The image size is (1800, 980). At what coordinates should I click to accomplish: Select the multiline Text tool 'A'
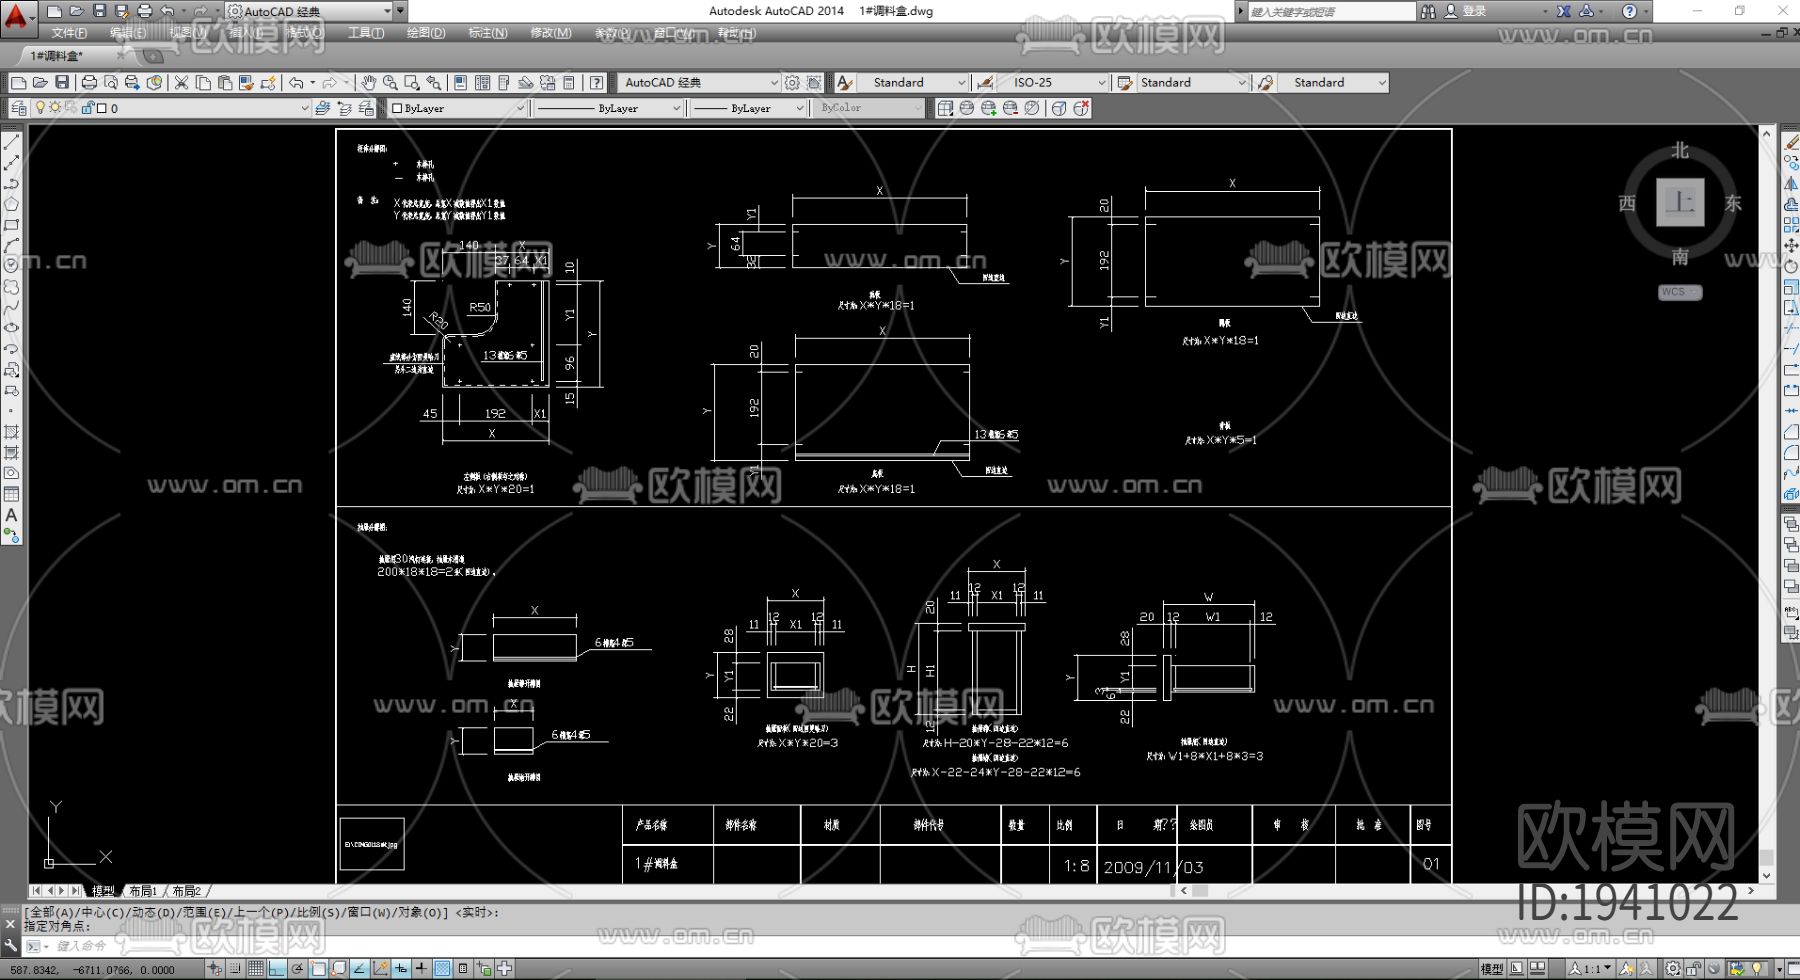tap(11, 515)
